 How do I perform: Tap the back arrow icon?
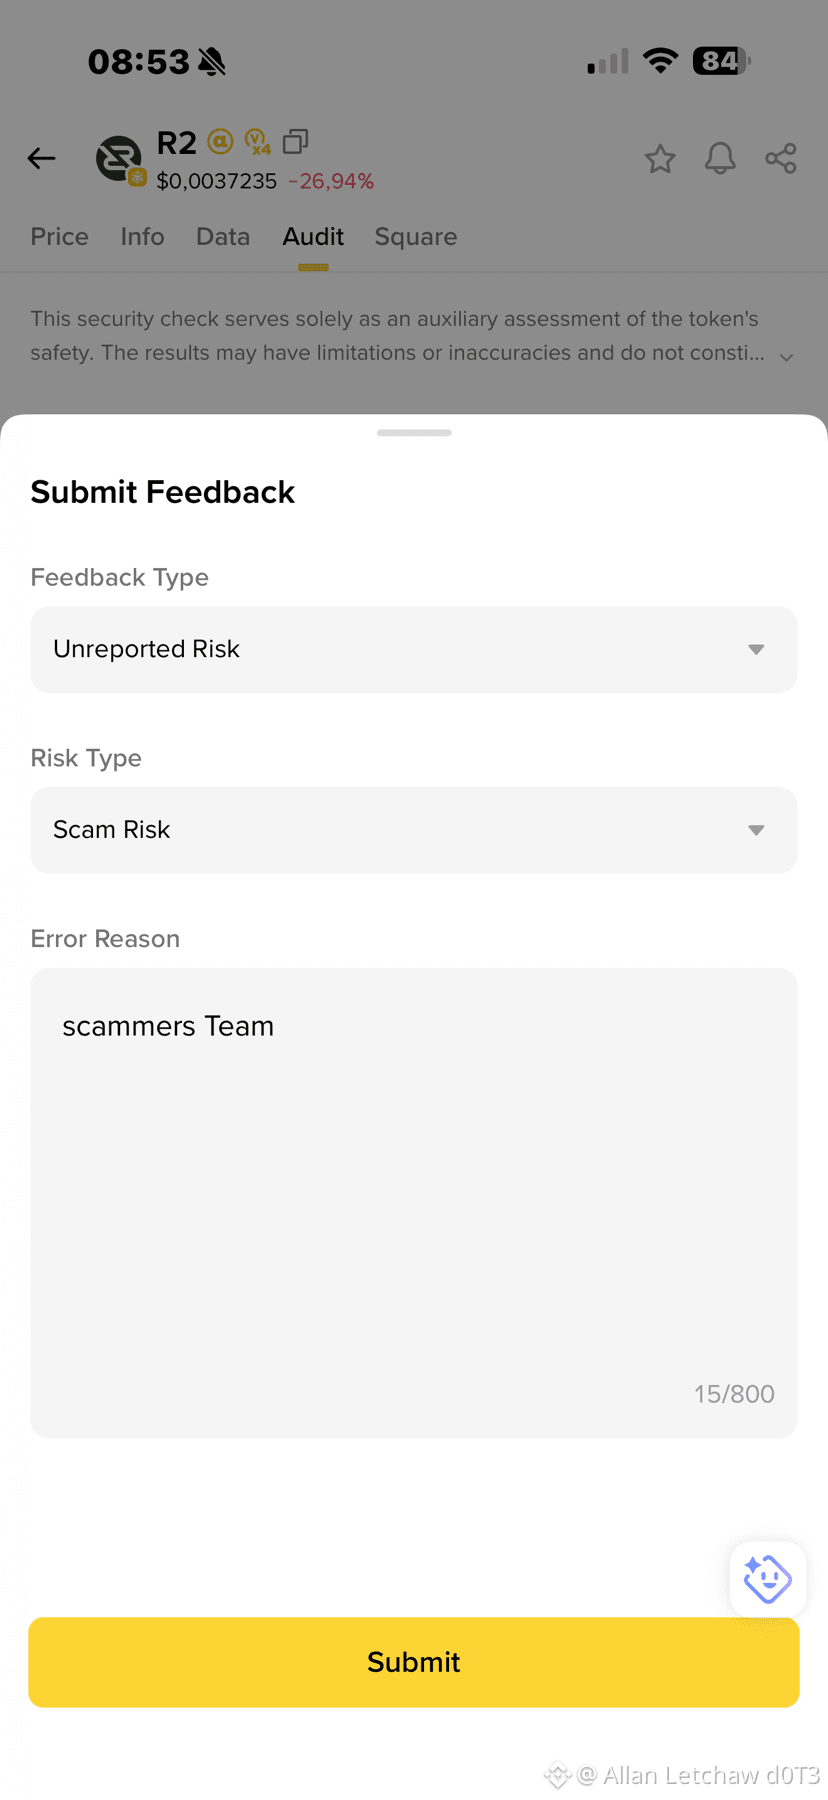point(41,158)
